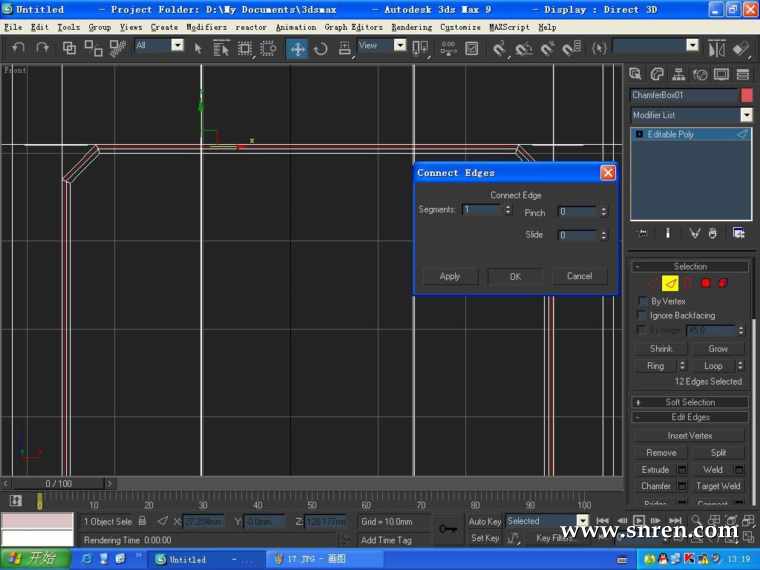Choose Polygon sub-object selection mode
The height and width of the screenshot is (570, 760).
coord(705,284)
